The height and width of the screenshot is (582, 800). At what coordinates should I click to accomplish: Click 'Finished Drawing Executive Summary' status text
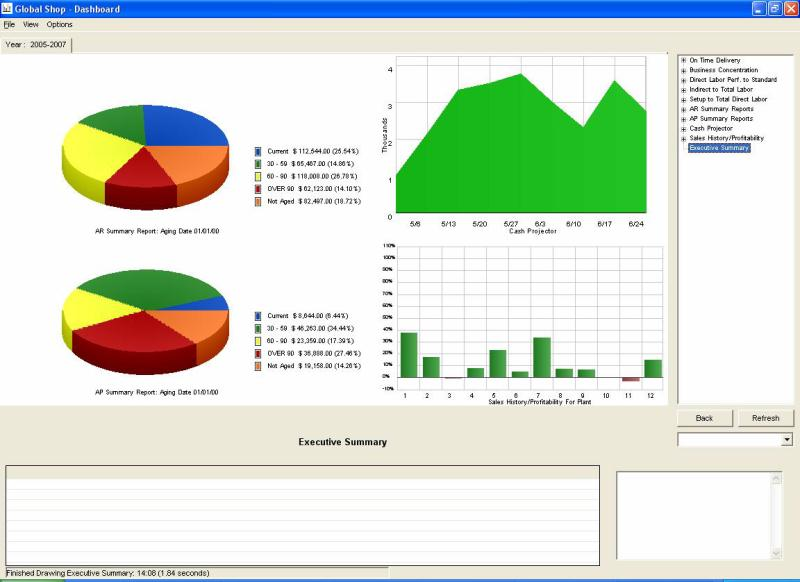tap(108, 573)
